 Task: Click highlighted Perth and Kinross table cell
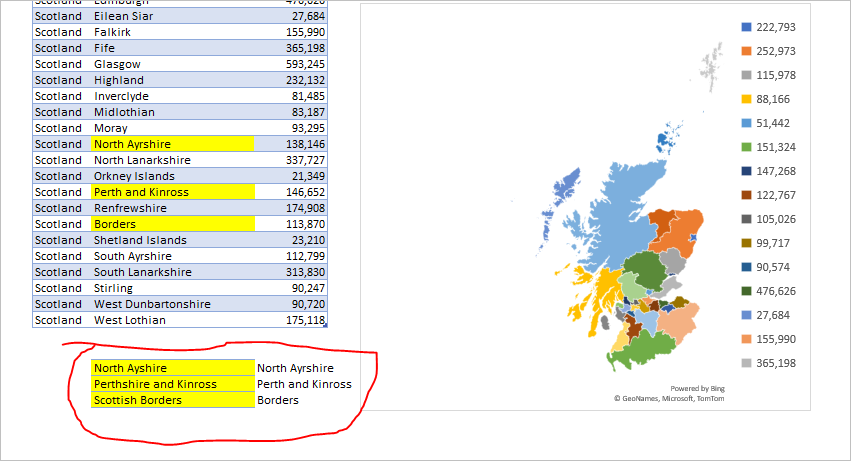click(x=173, y=192)
